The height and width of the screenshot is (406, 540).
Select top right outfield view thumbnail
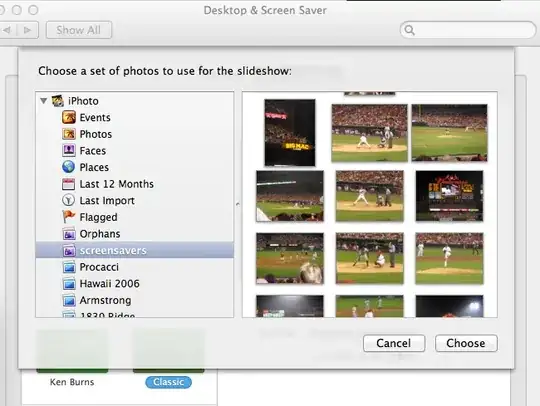coord(449,133)
